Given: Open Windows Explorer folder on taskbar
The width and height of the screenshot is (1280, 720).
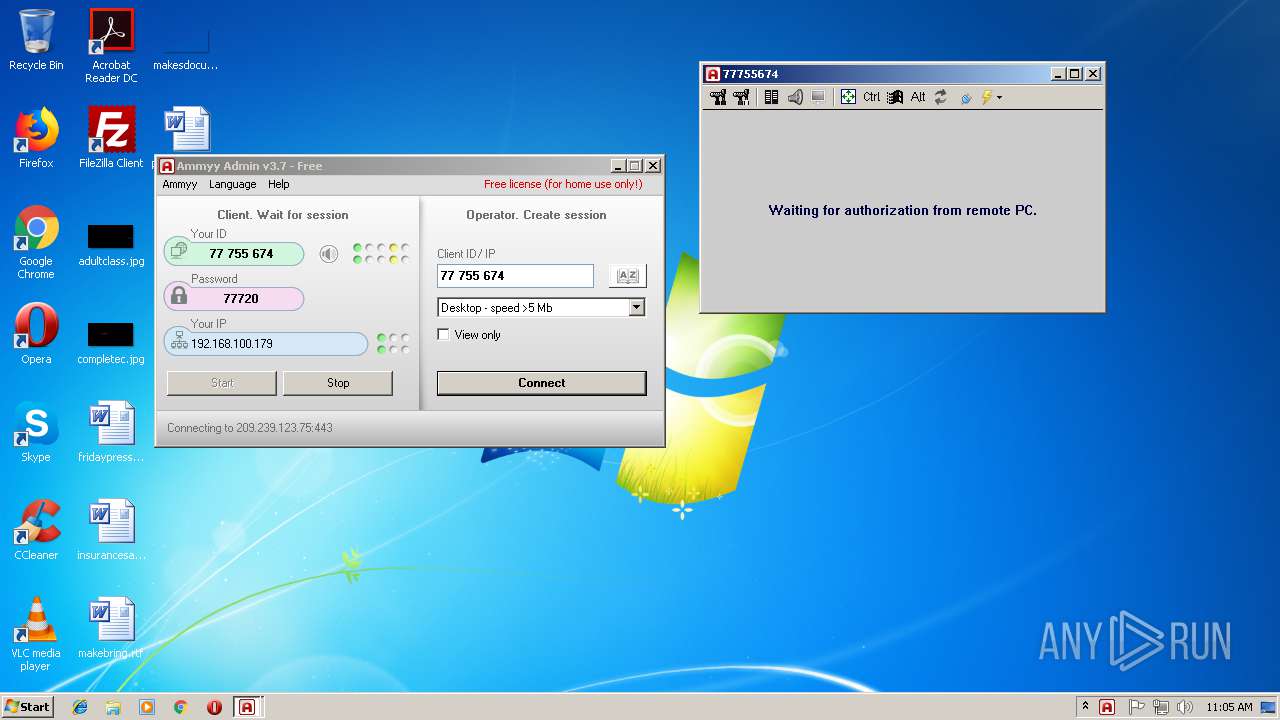Looking at the screenshot, I should tap(113, 707).
